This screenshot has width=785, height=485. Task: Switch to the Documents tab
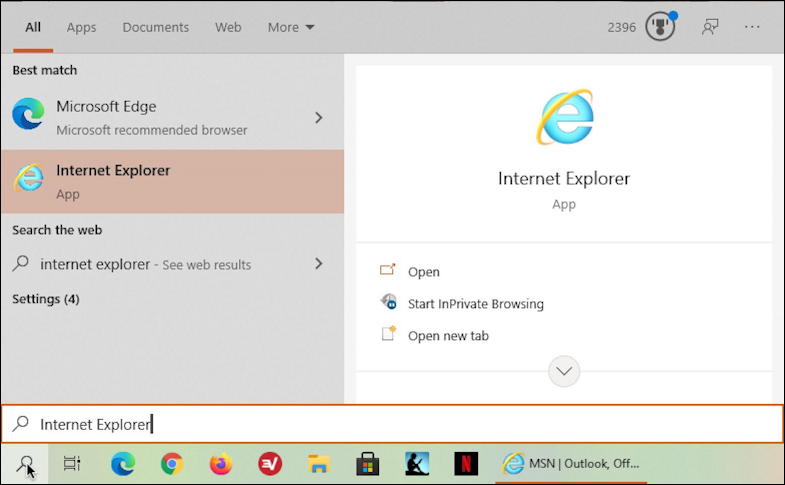point(156,27)
